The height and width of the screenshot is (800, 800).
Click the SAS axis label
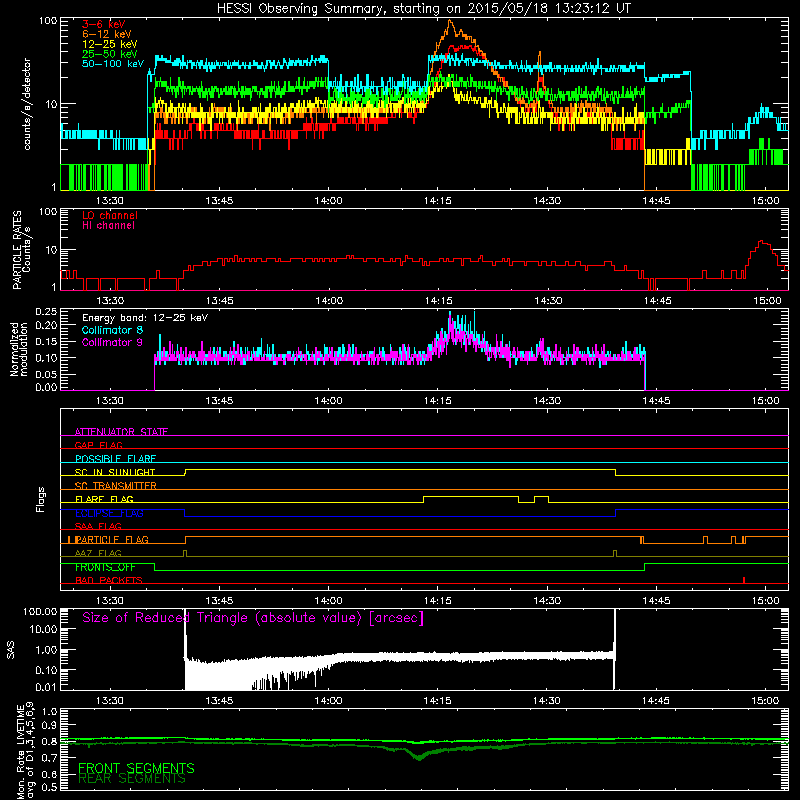coord(10,650)
